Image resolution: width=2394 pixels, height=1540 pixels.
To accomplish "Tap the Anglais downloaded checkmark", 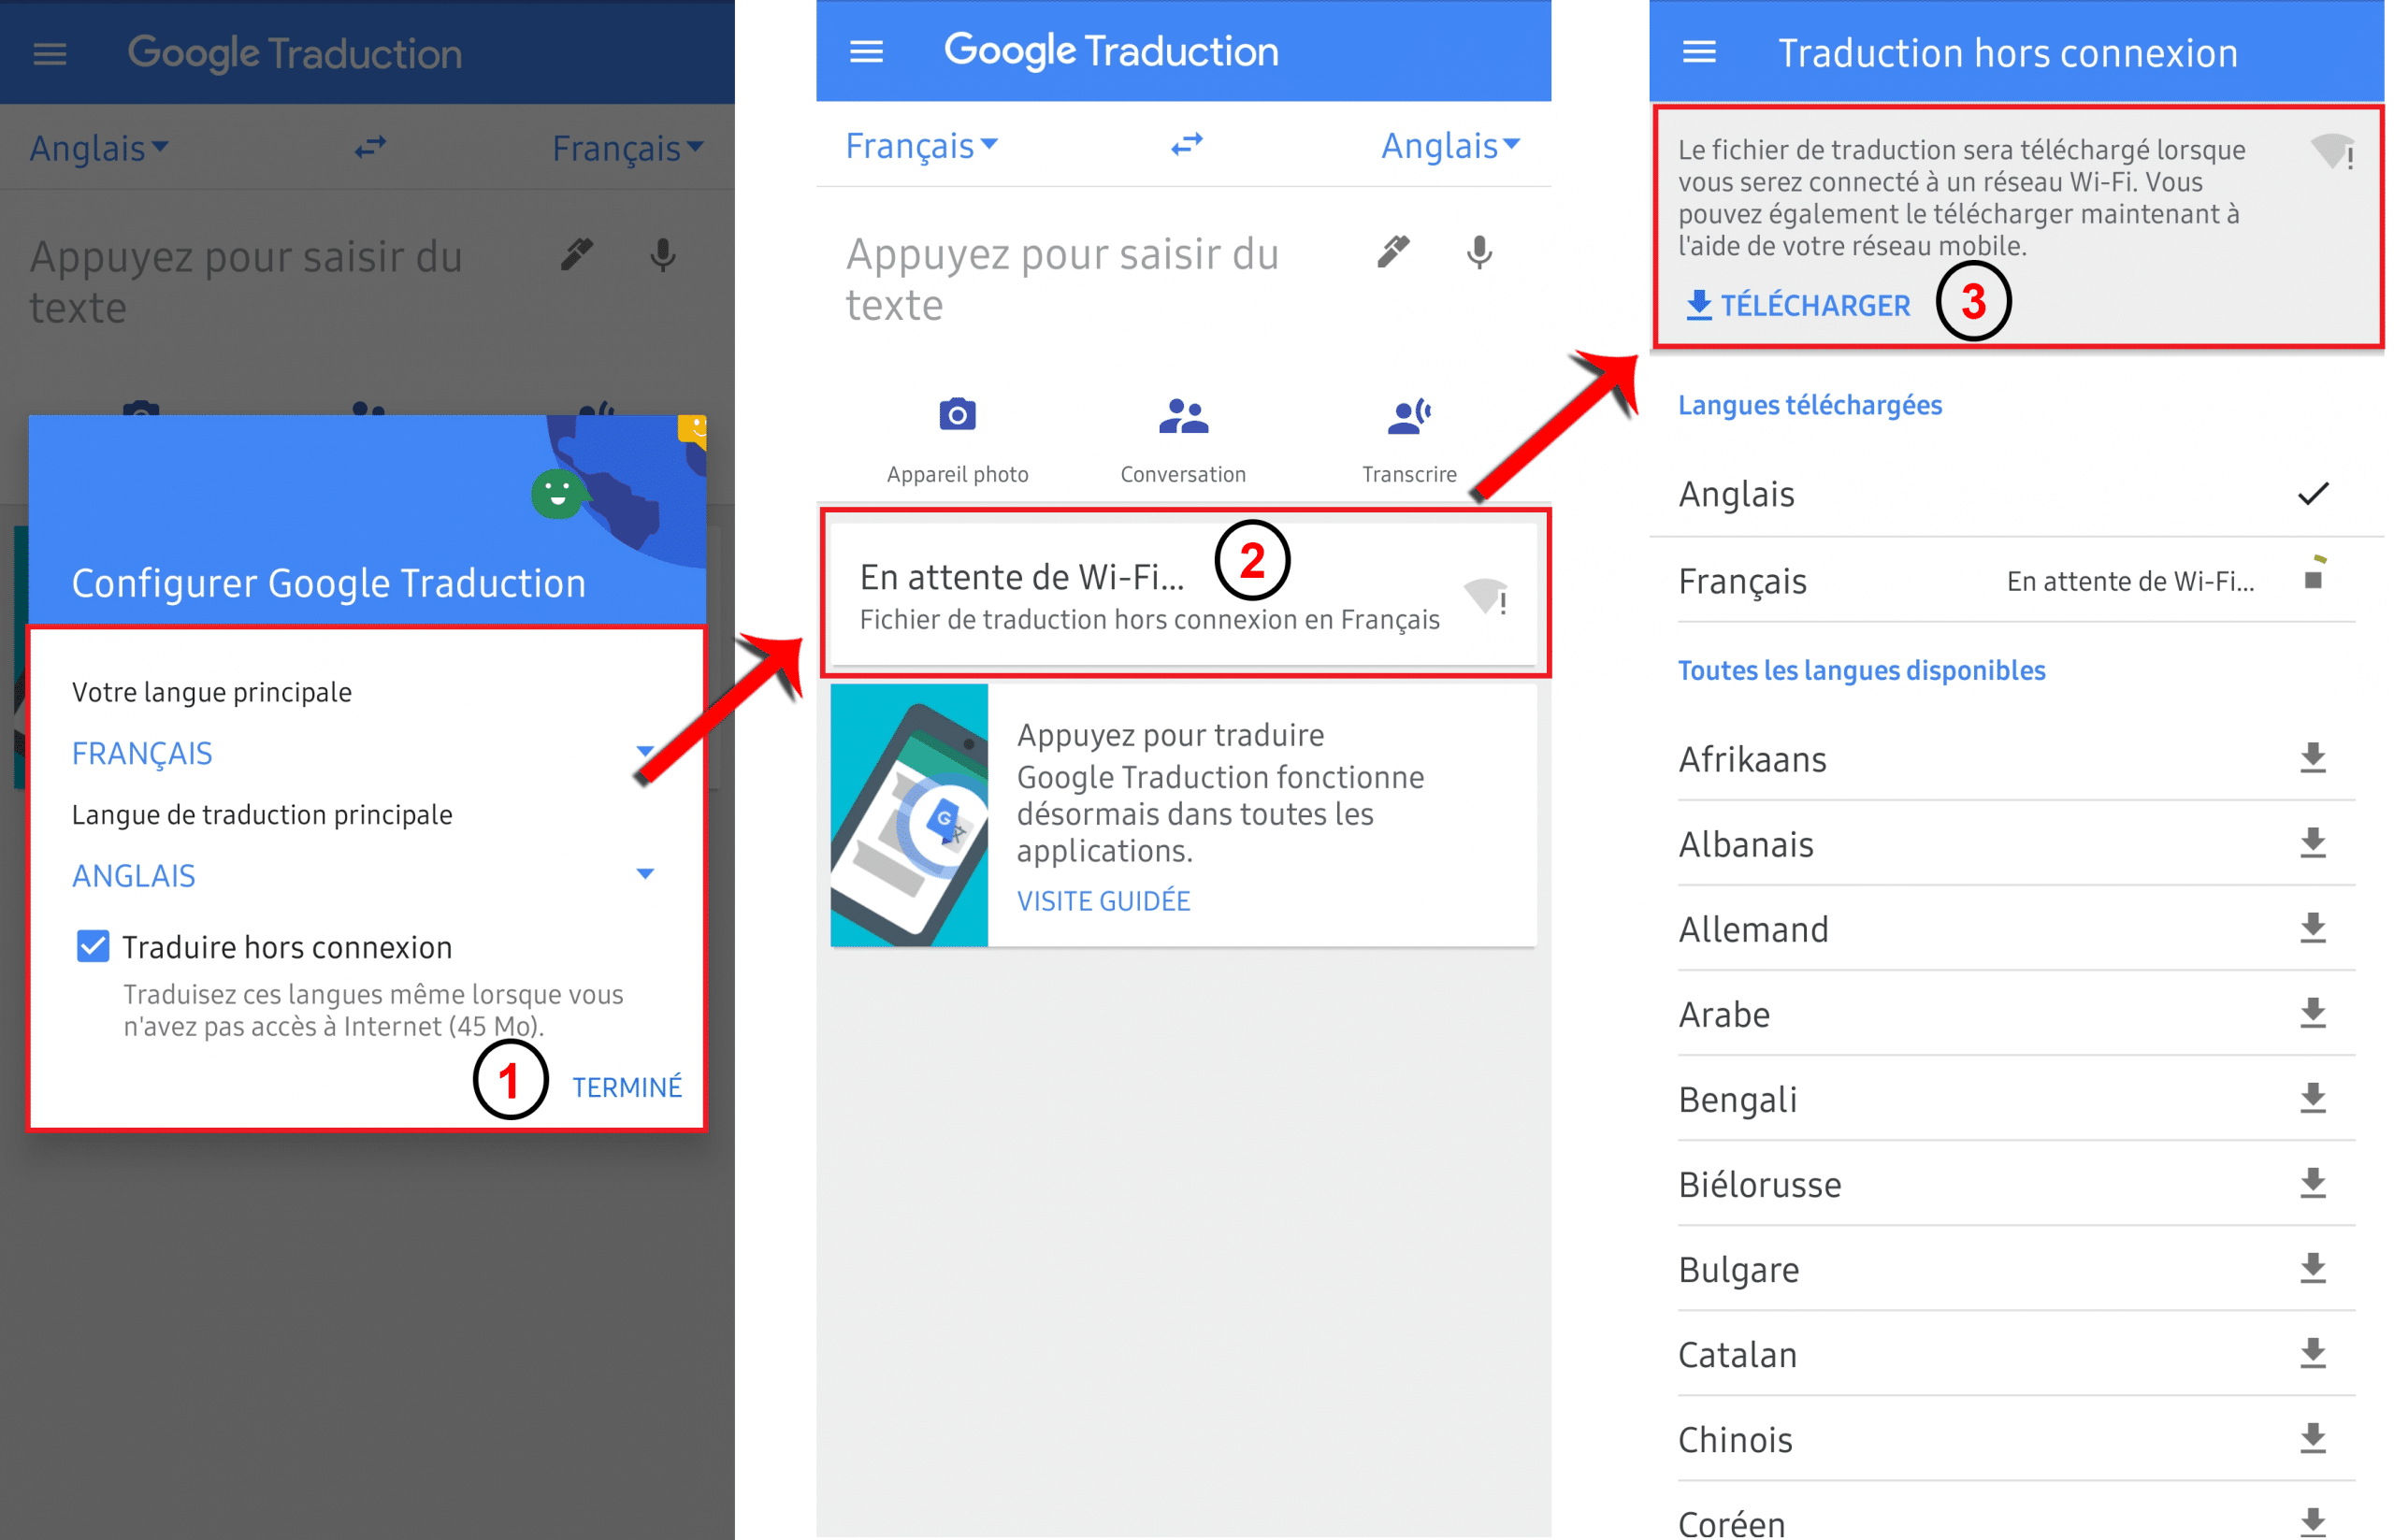I will click(2312, 494).
